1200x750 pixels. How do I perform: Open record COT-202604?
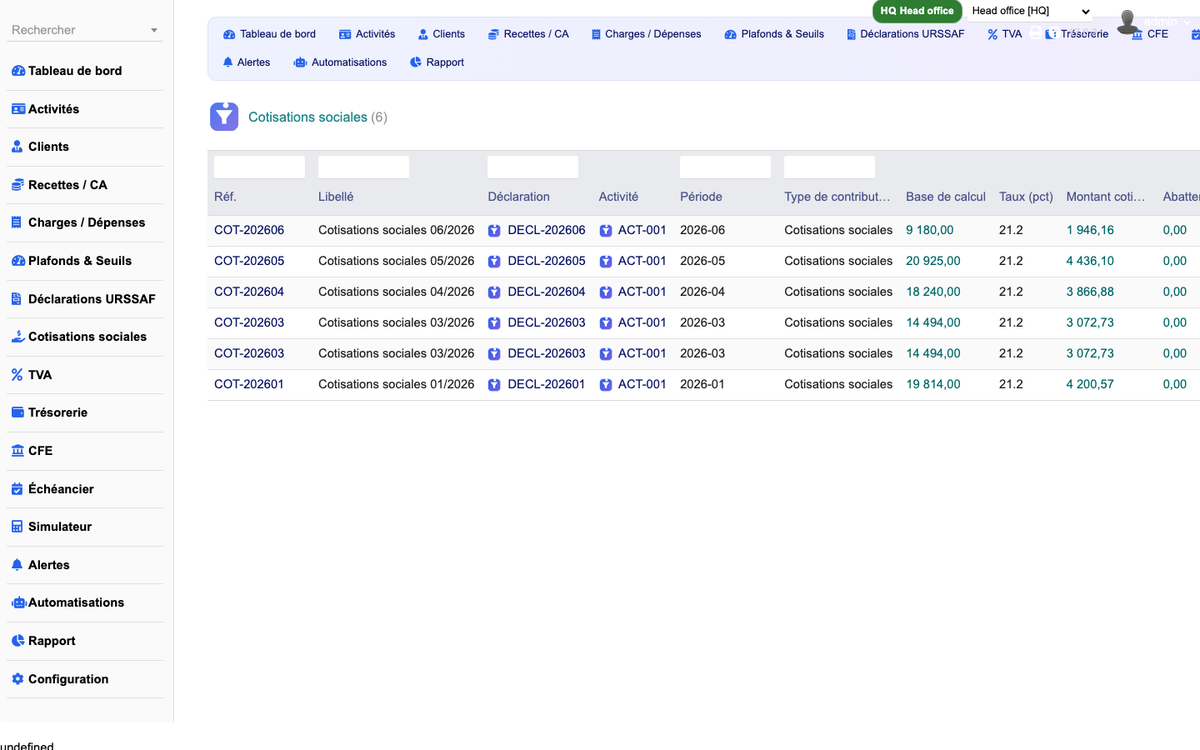(x=249, y=292)
